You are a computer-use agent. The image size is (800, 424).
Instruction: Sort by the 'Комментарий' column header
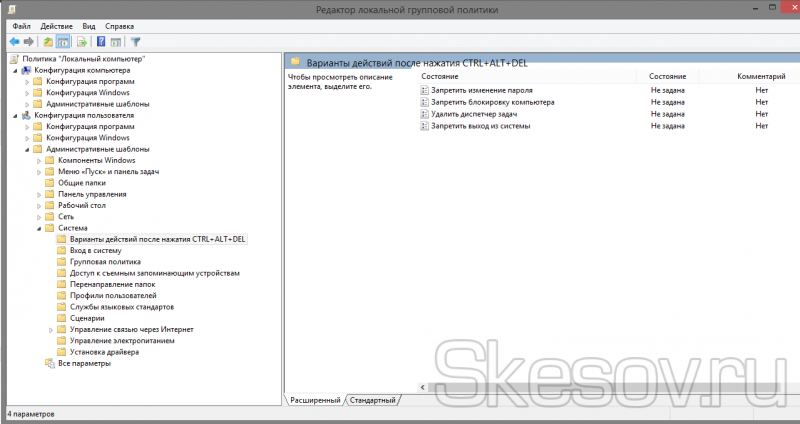[761, 77]
